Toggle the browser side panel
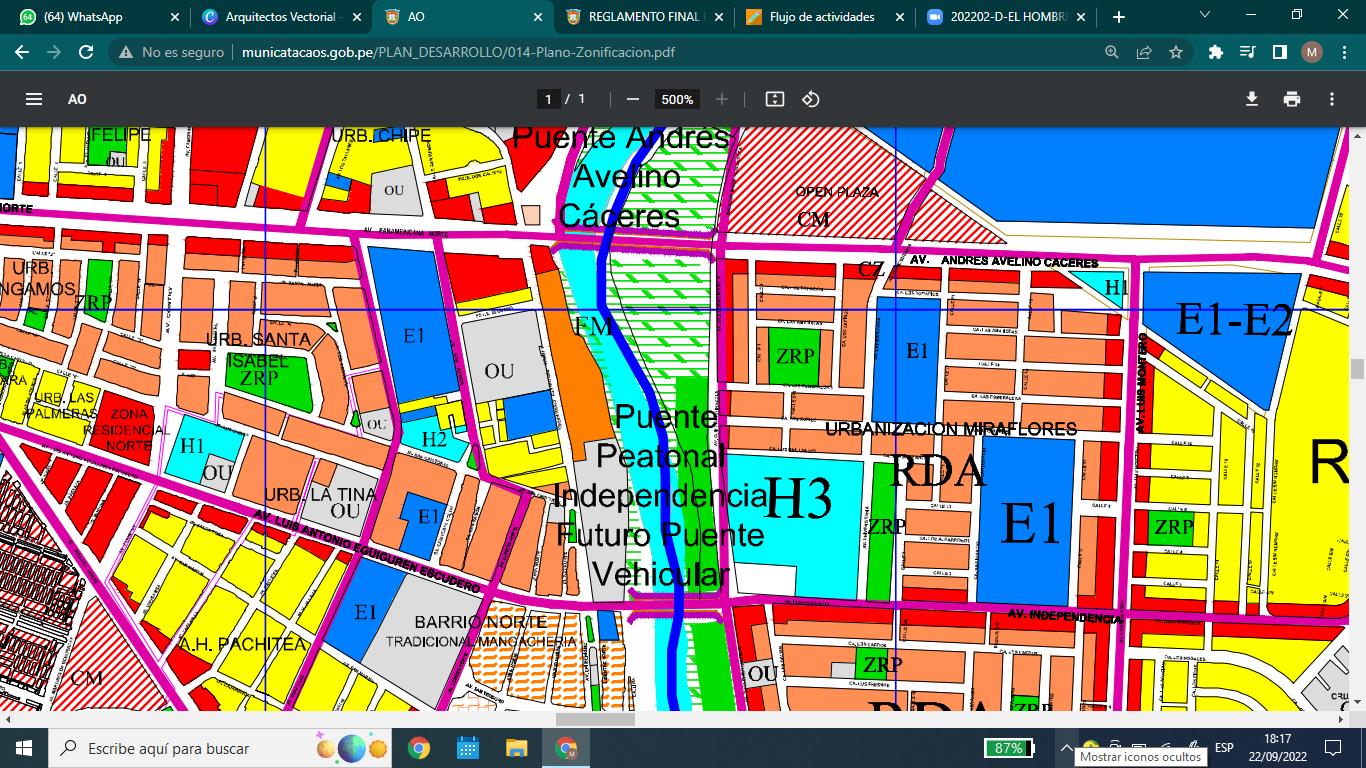The height and width of the screenshot is (768, 1366). coord(1279,52)
